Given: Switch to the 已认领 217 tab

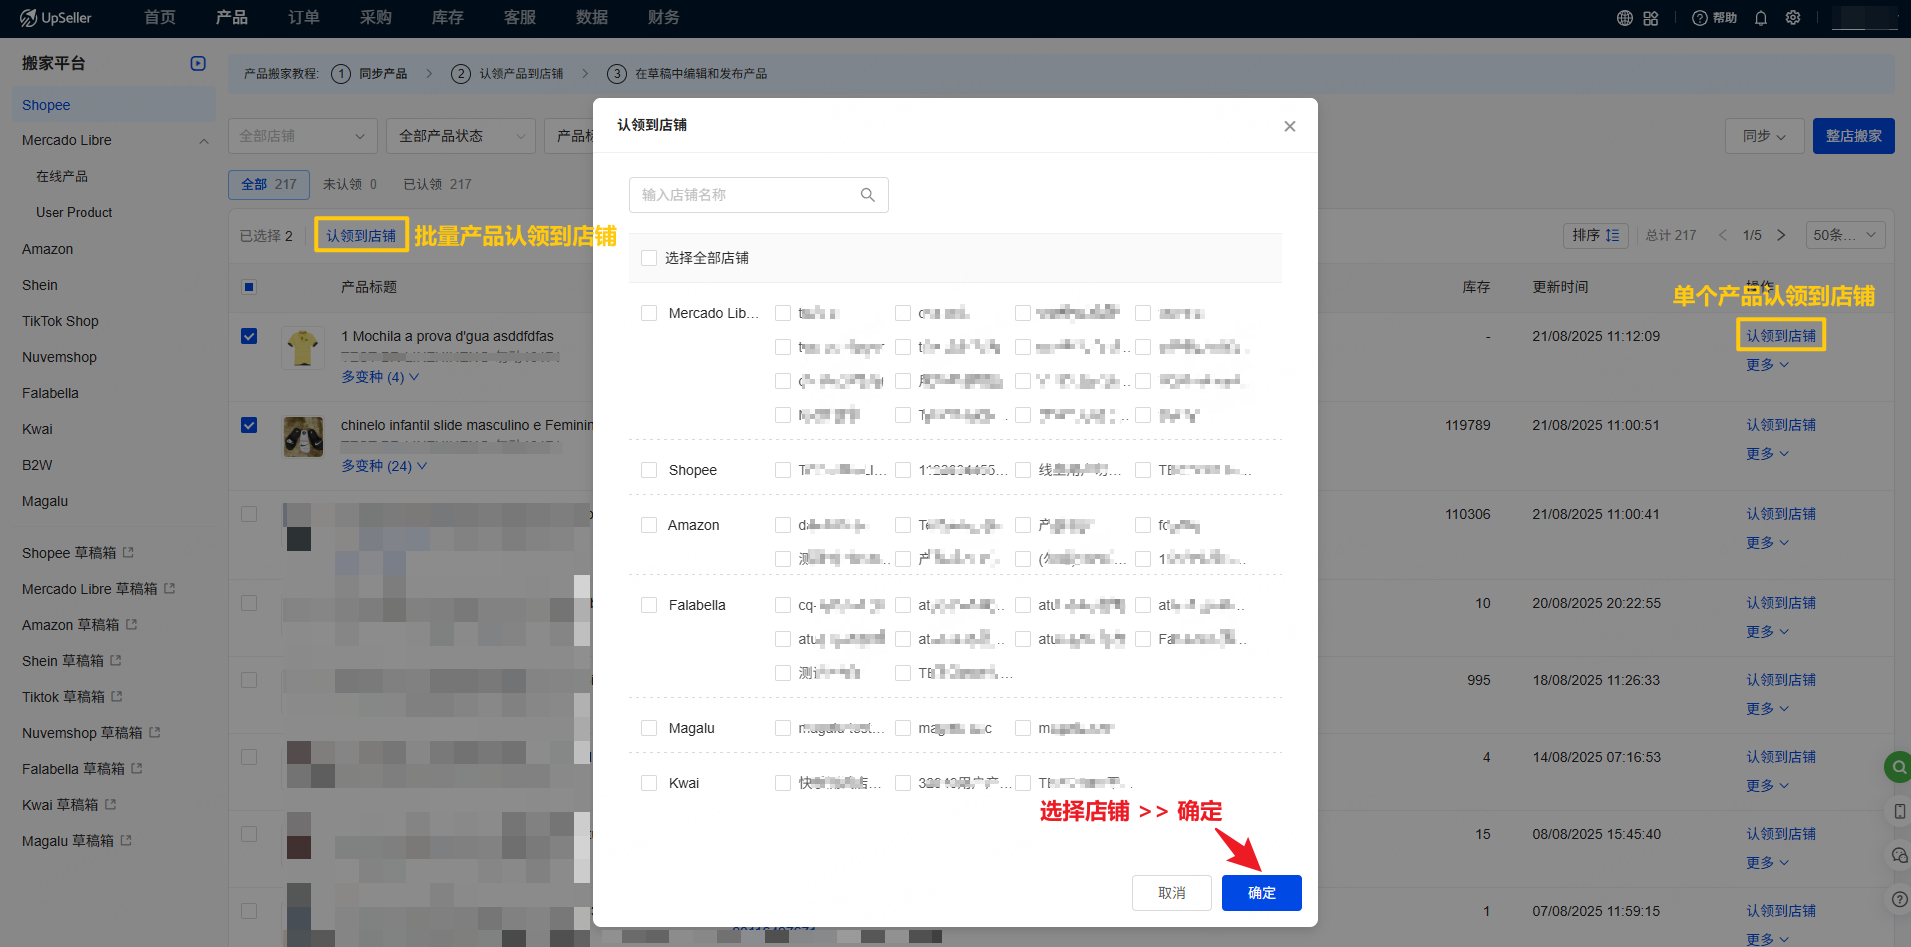Looking at the screenshot, I should [437, 184].
